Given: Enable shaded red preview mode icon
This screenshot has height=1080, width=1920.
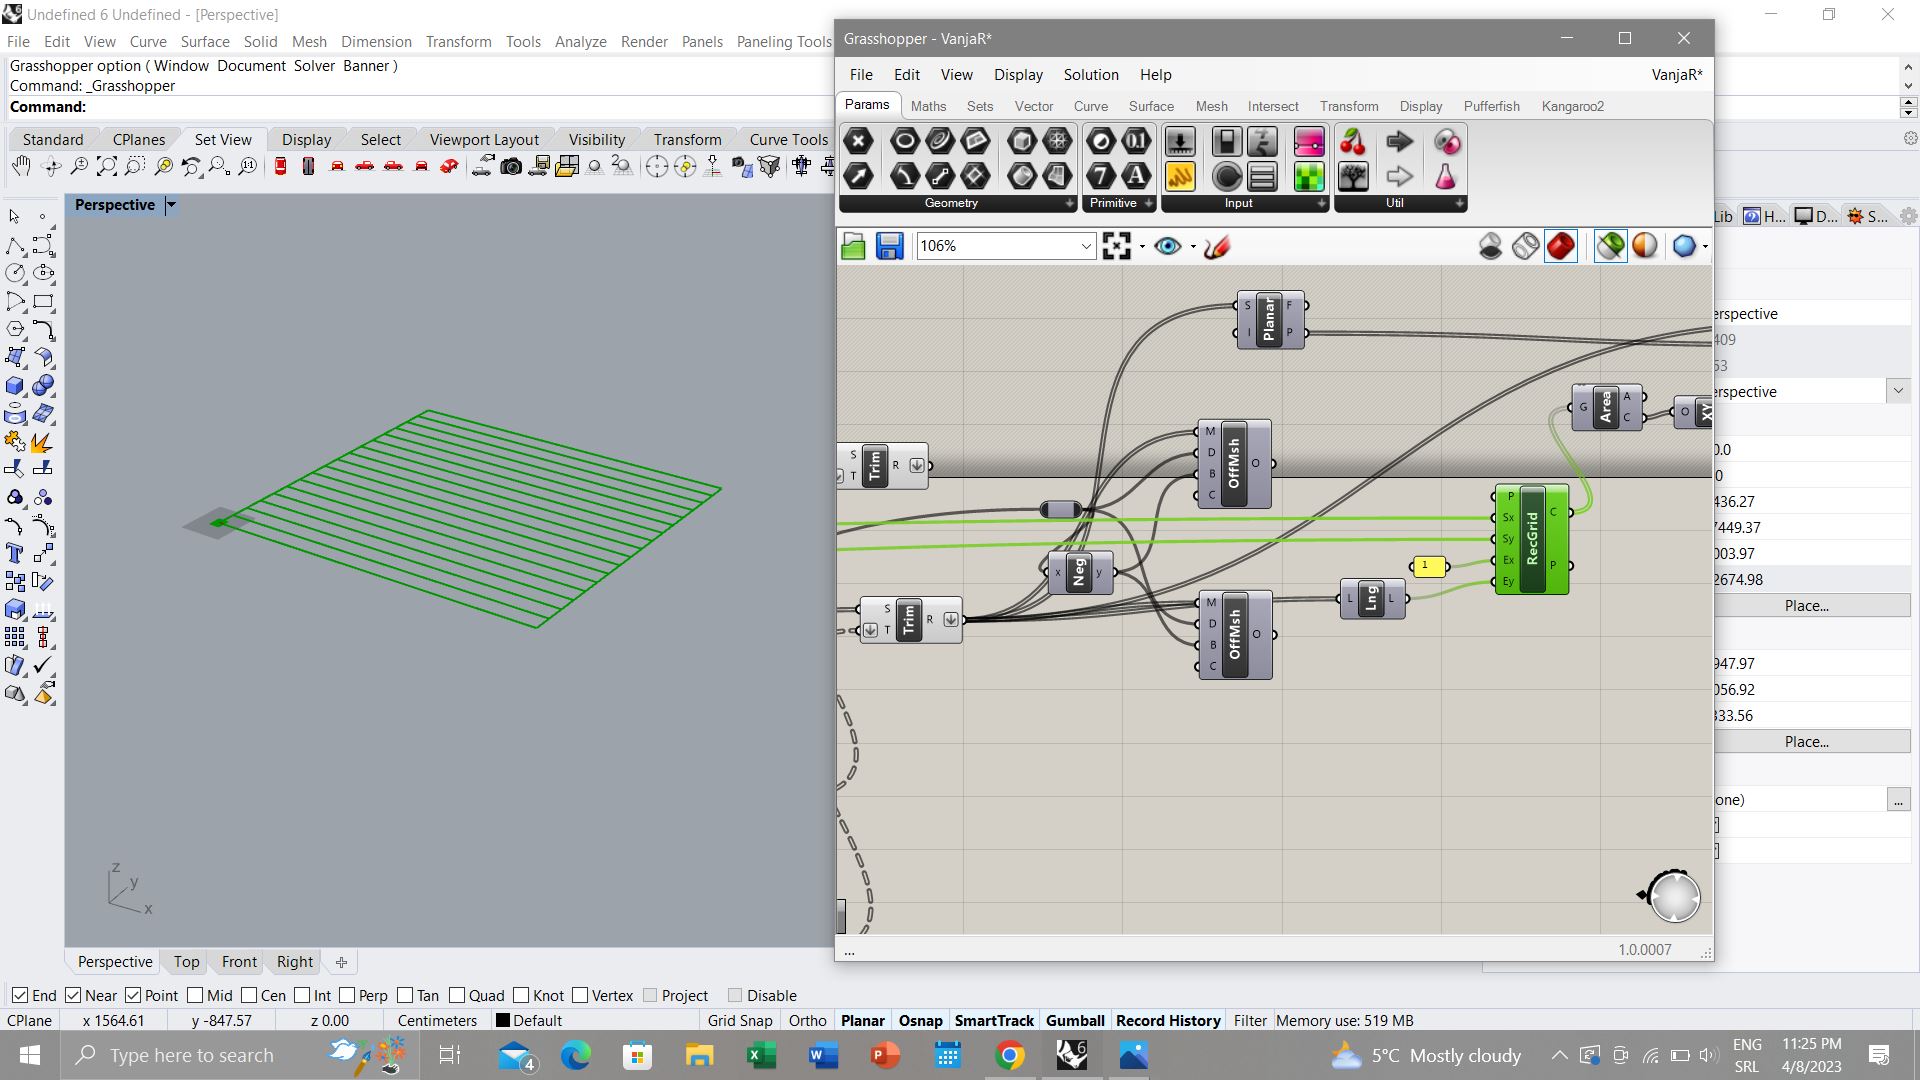Looking at the screenshot, I should click(1560, 246).
